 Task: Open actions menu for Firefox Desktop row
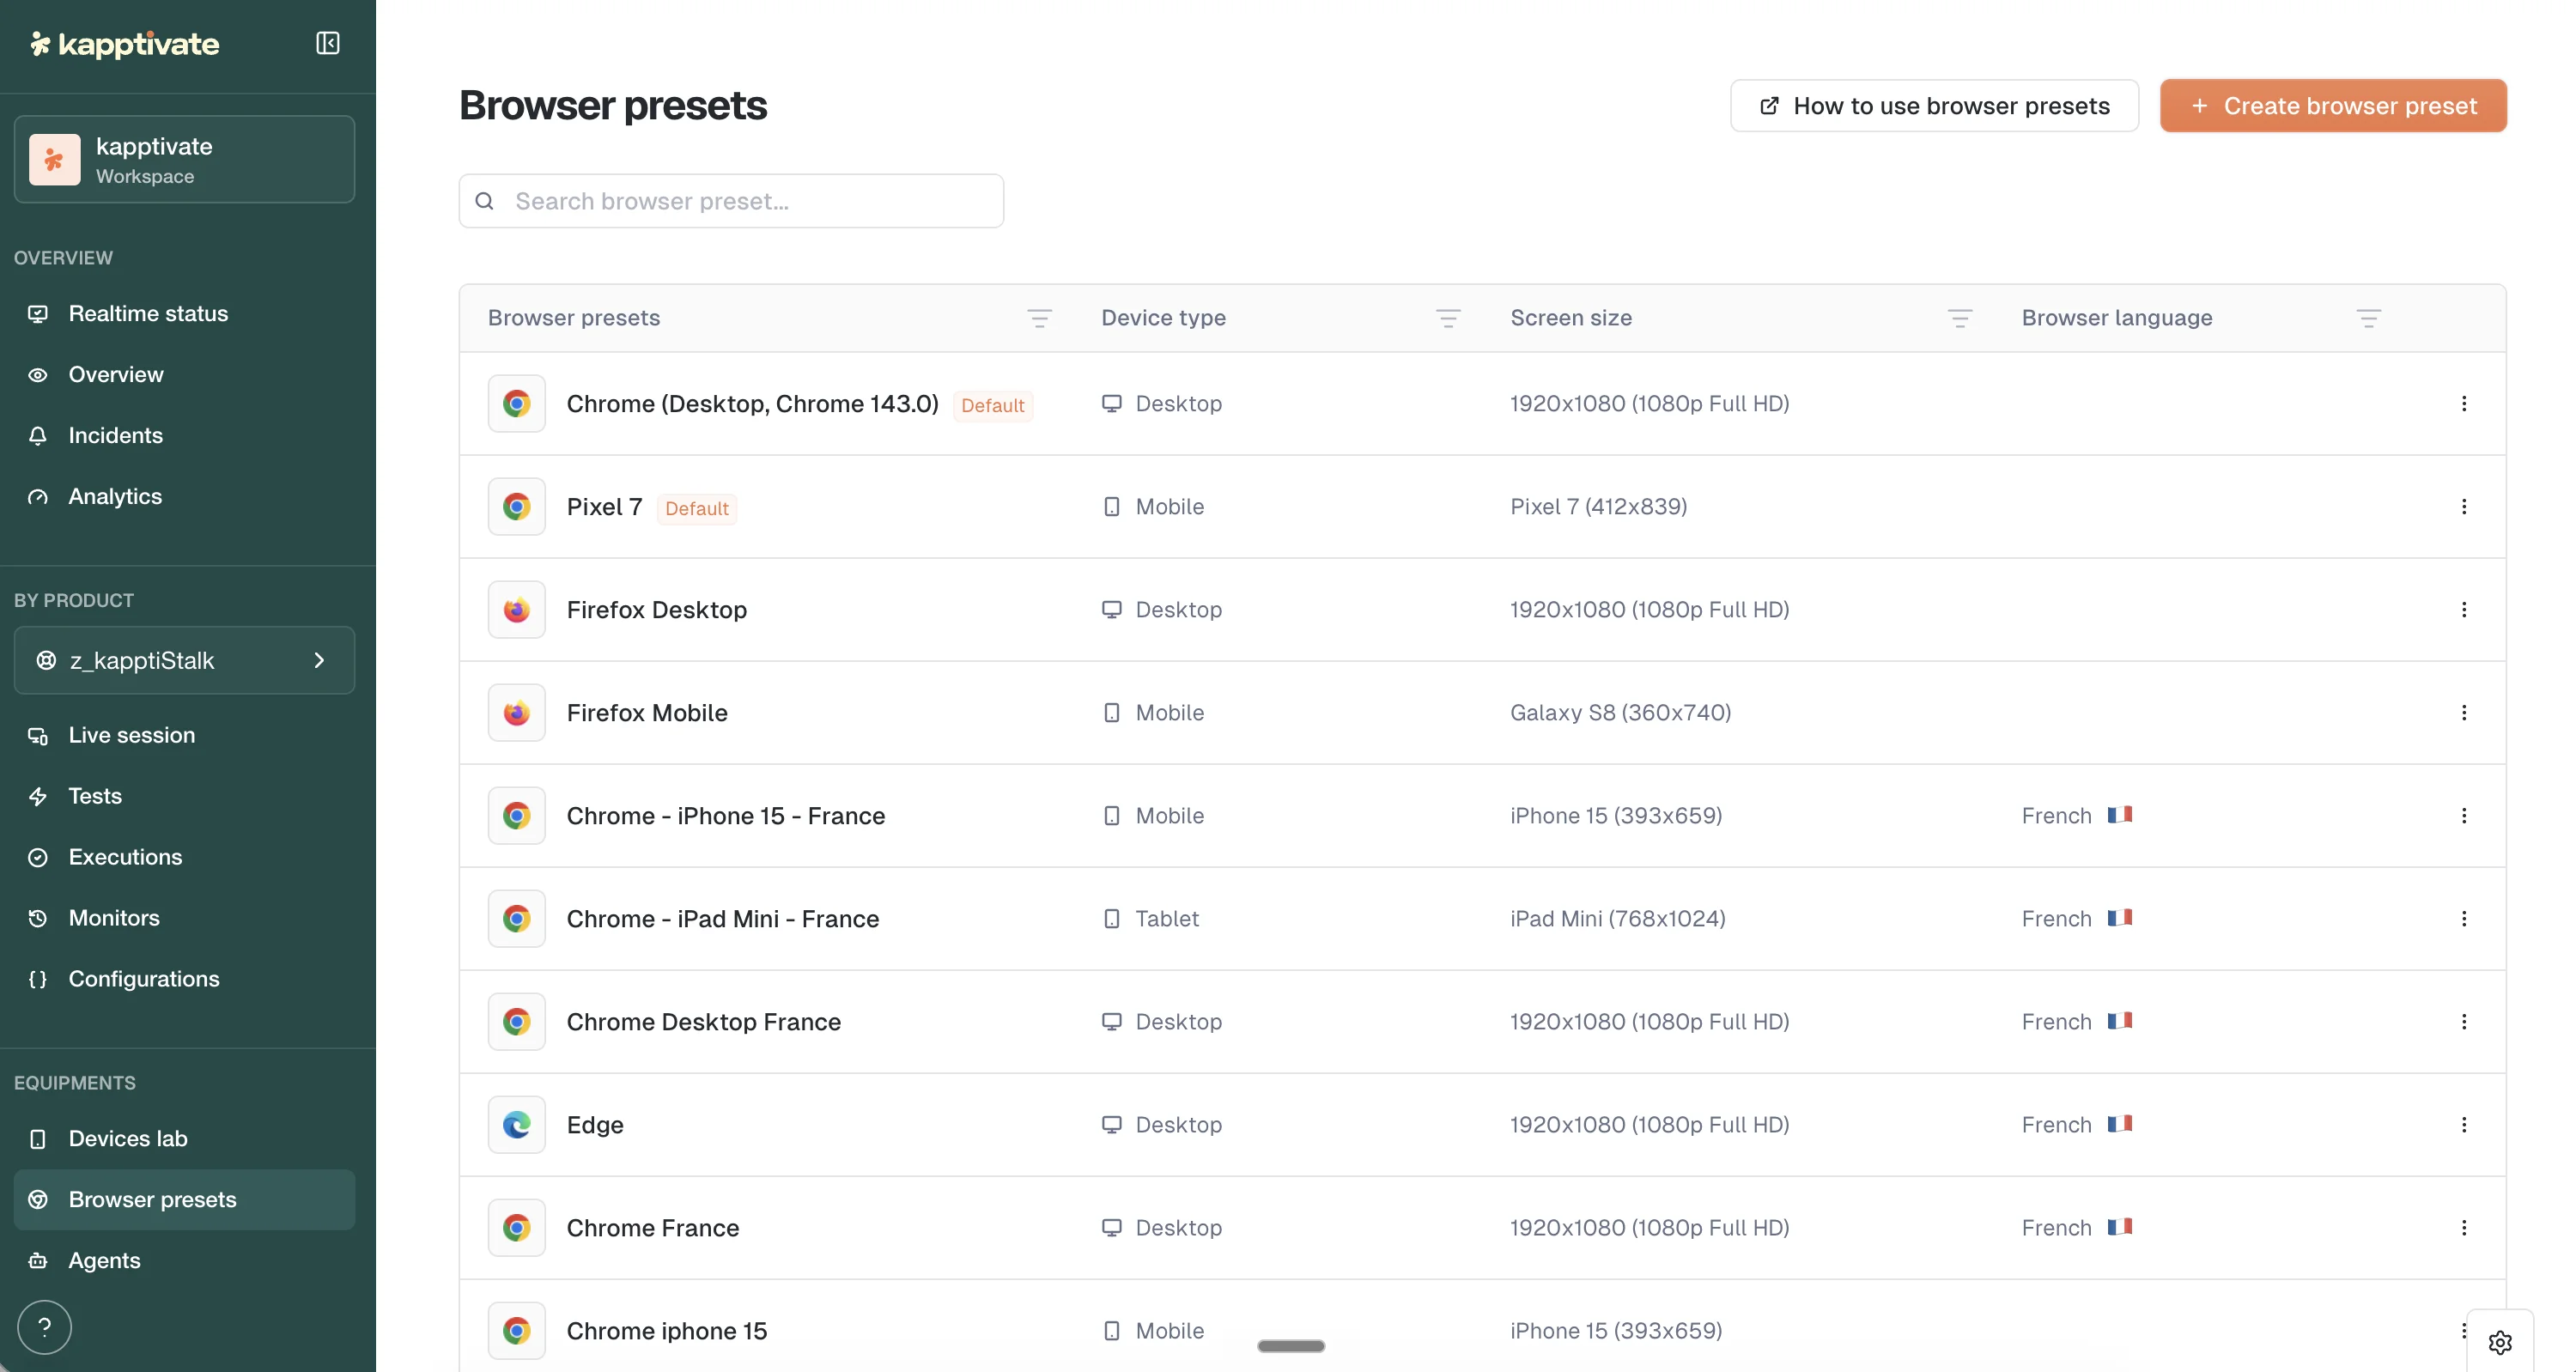[2463, 610]
